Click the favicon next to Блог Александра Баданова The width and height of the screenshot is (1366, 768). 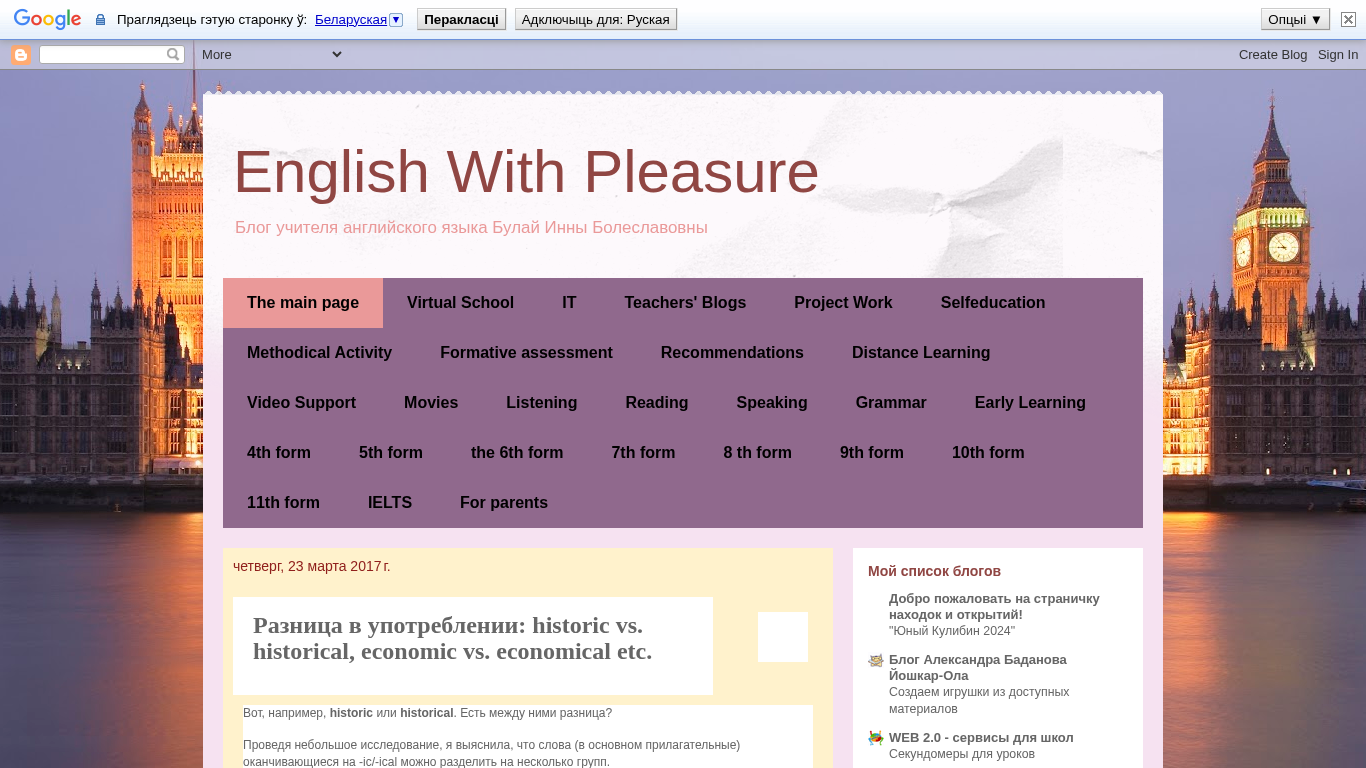(x=876, y=661)
